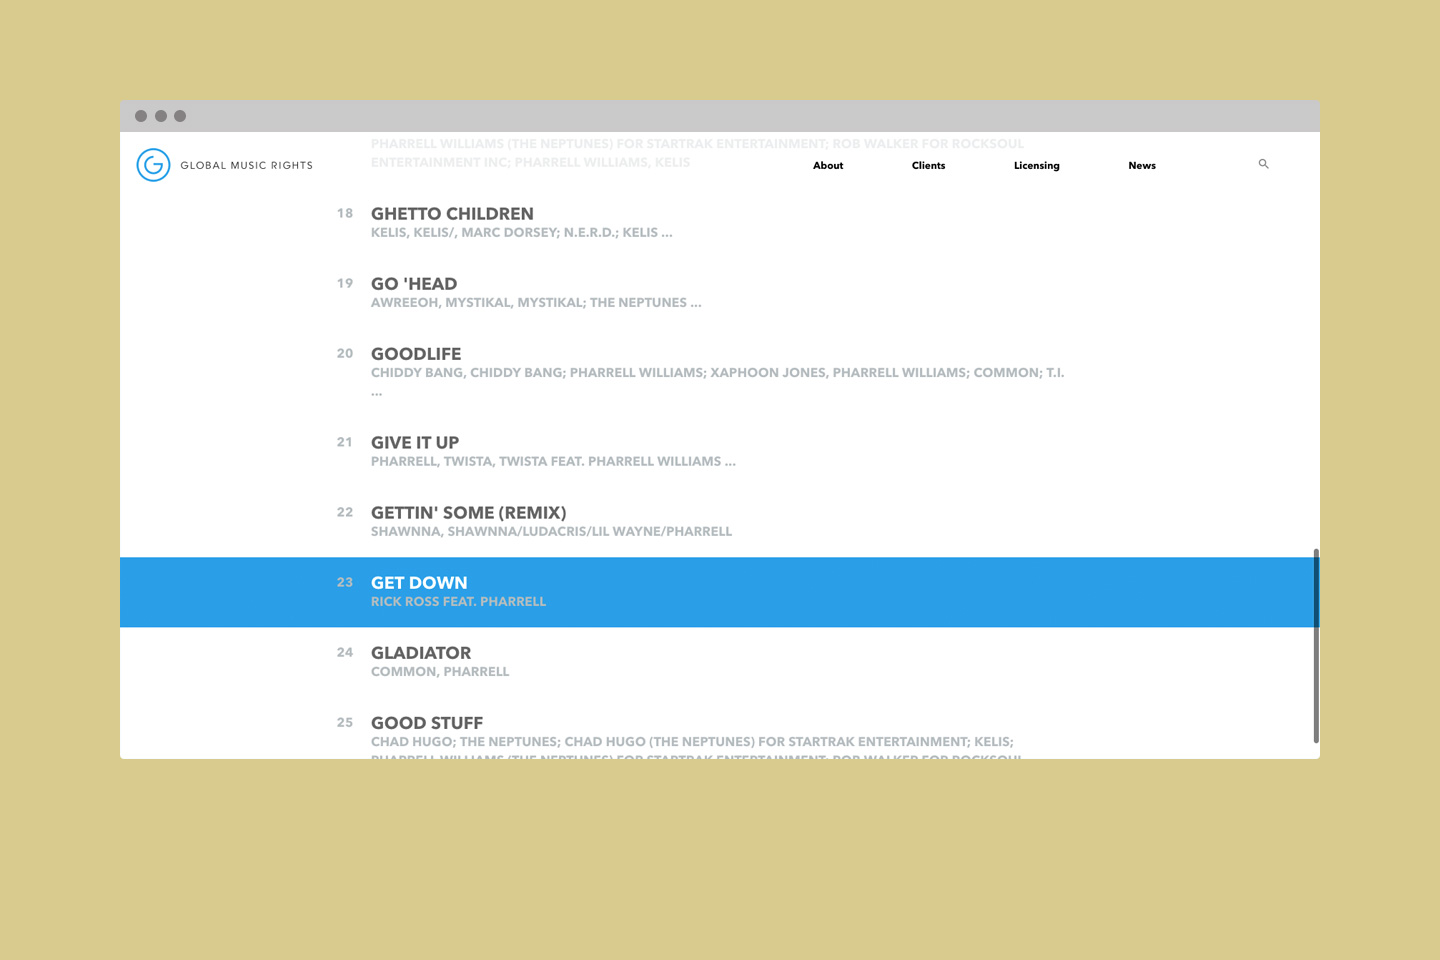Viewport: 1440px width, 960px height.
Task: Select the Go 'Head song title
Action: click(414, 284)
